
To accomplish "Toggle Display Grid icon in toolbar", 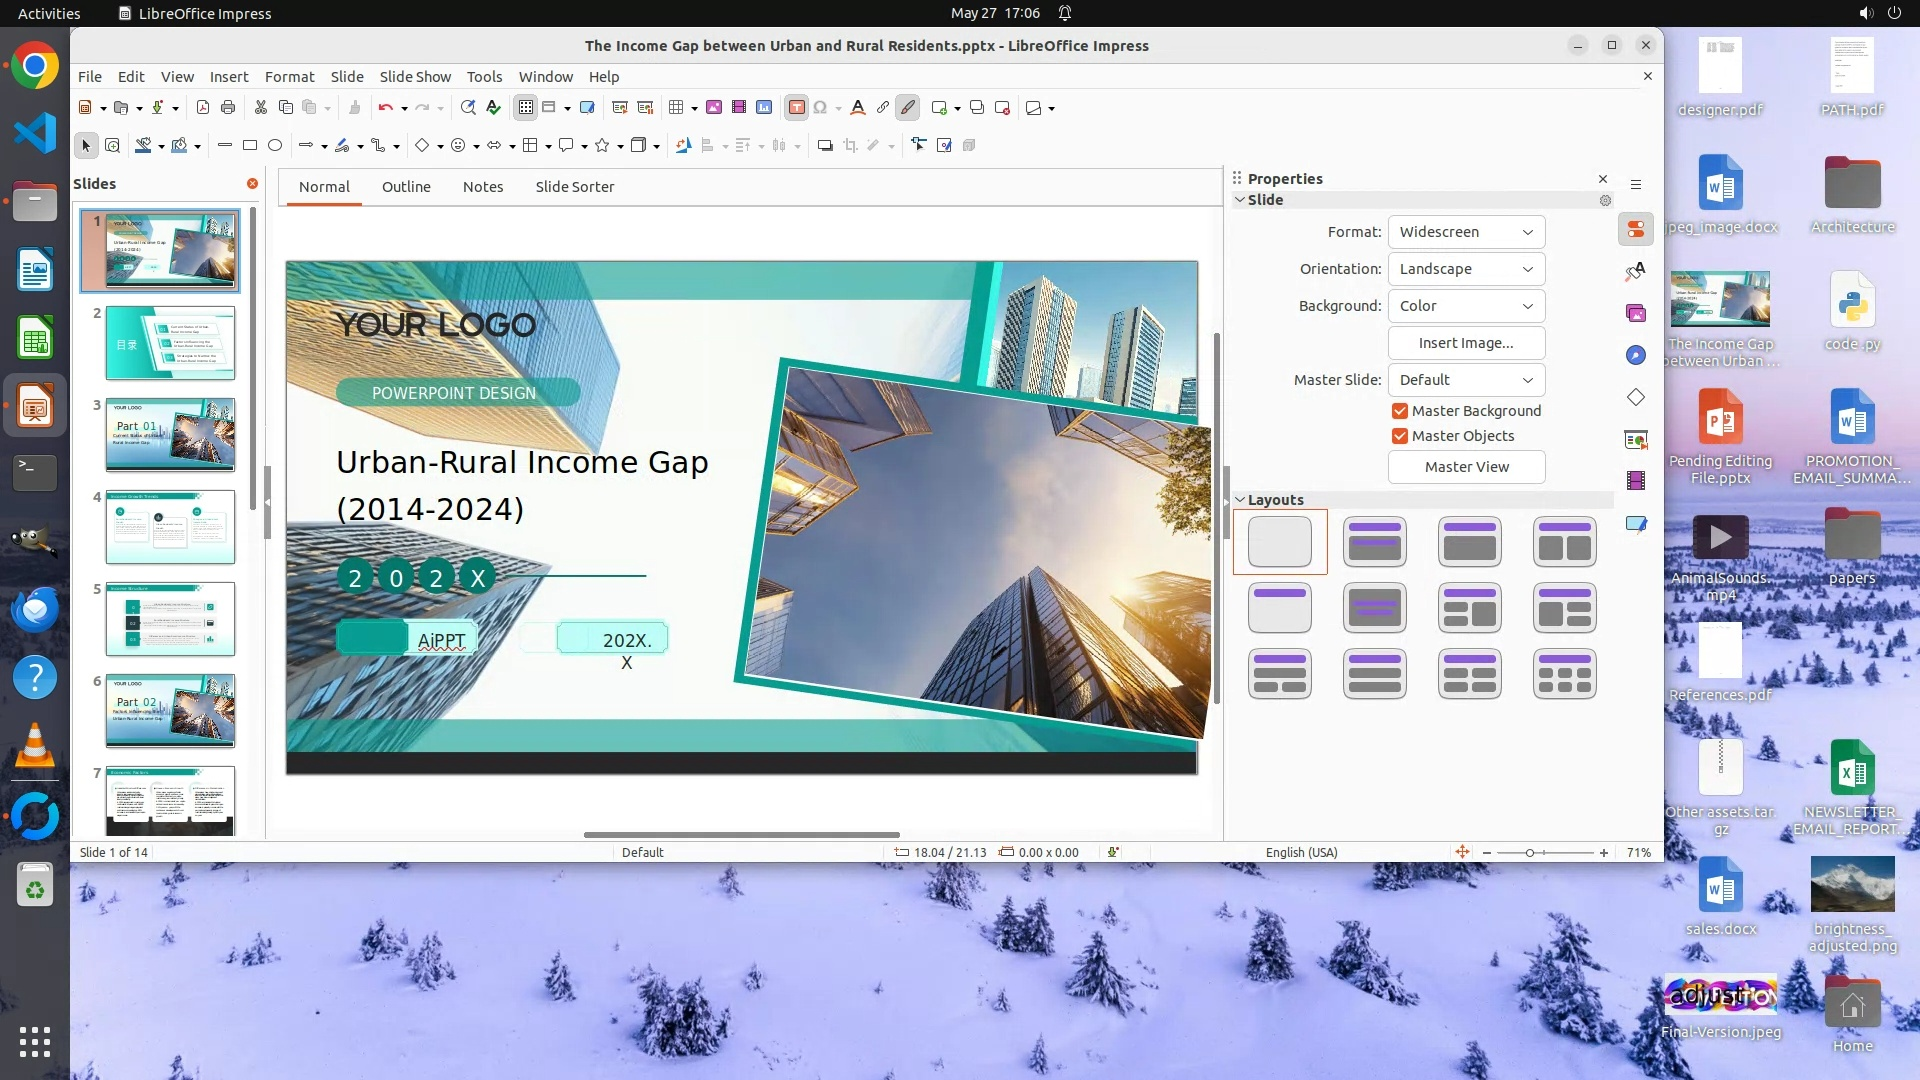I will 526,107.
